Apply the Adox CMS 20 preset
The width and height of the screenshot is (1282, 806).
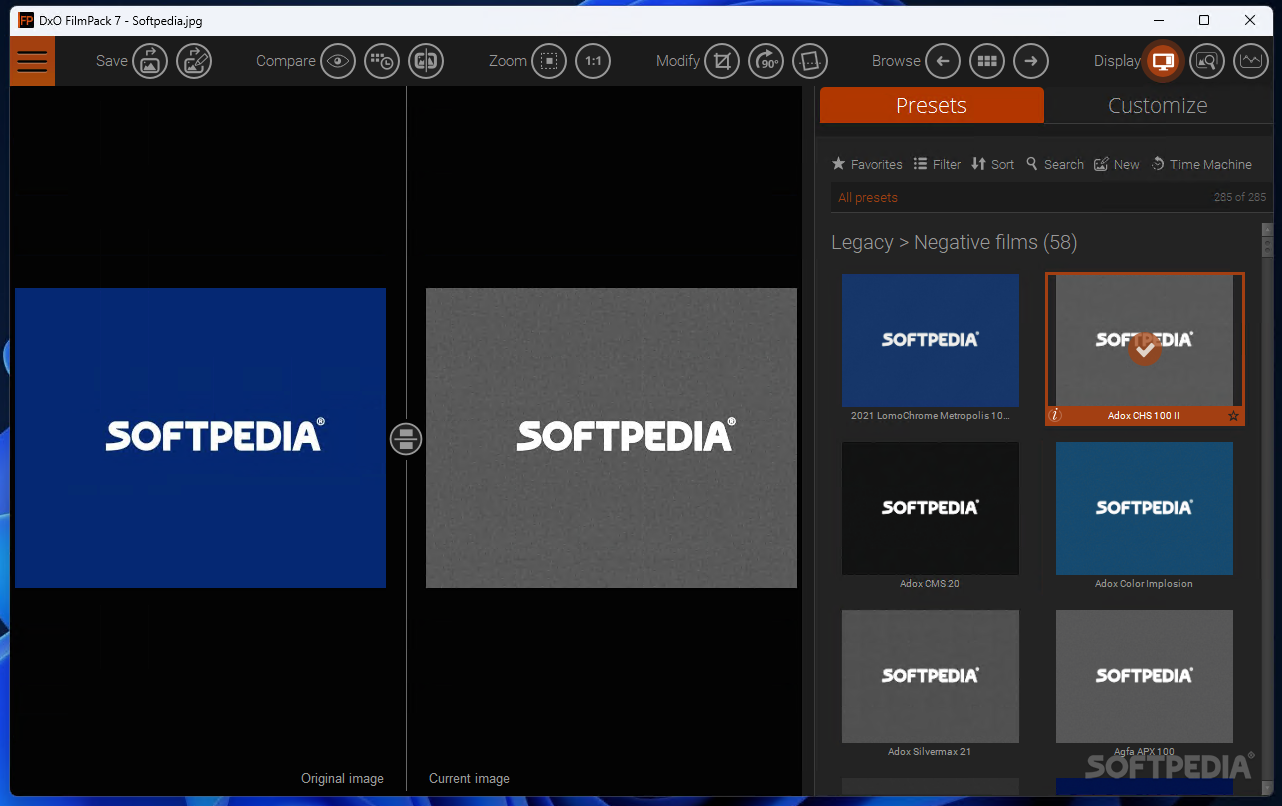click(x=930, y=508)
